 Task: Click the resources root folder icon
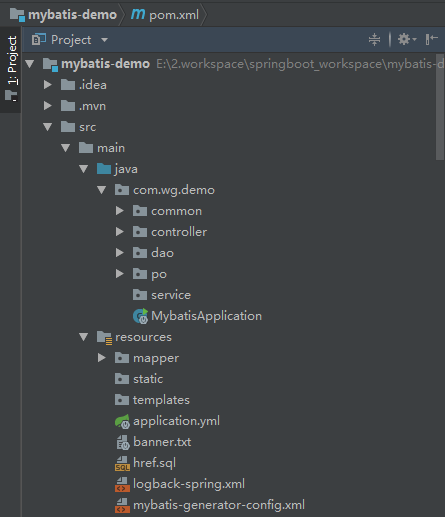click(104, 337)
